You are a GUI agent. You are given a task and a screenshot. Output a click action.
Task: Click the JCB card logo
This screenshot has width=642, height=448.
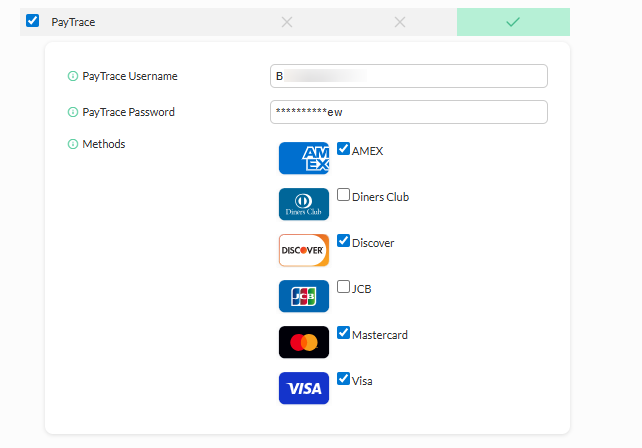pyautogui.click(x=304, y=296)
